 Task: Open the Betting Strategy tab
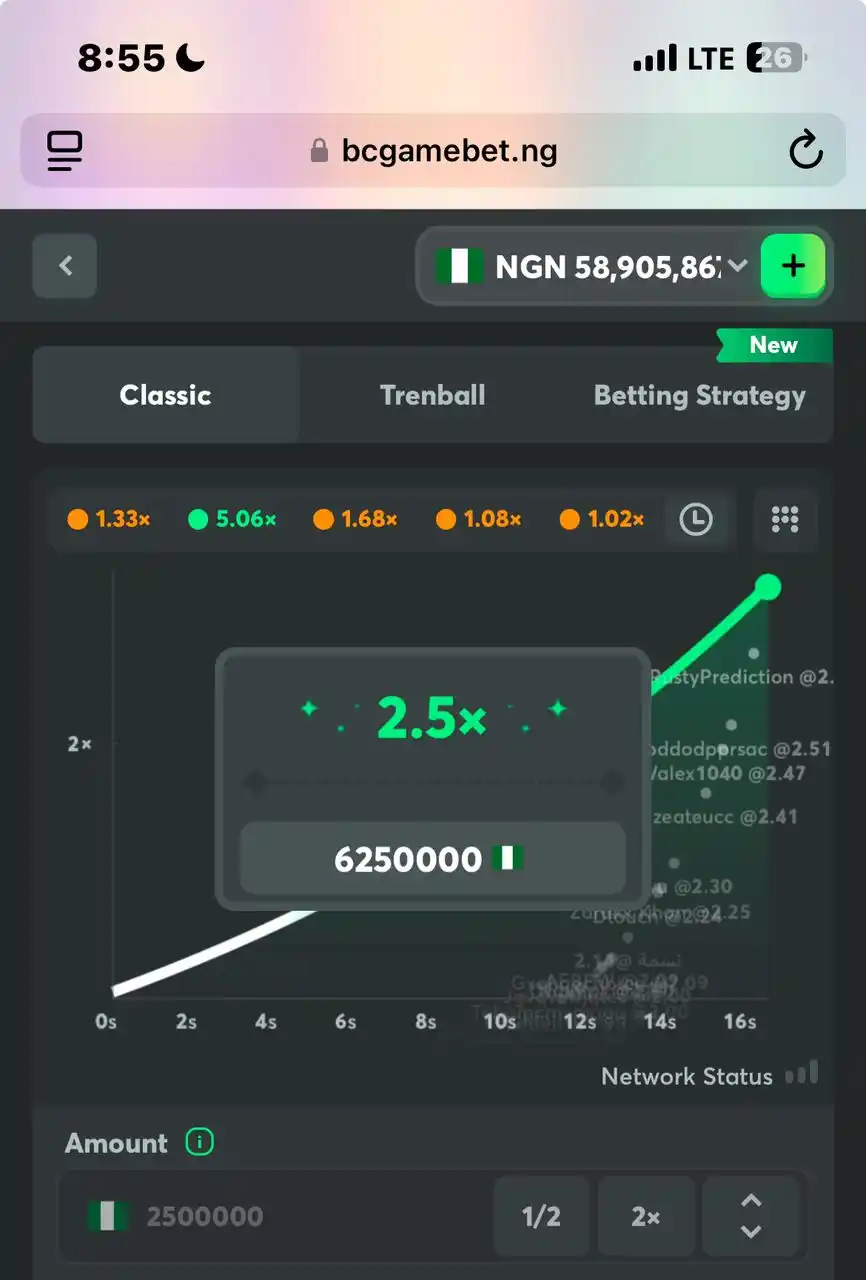(x=699, y=396)
